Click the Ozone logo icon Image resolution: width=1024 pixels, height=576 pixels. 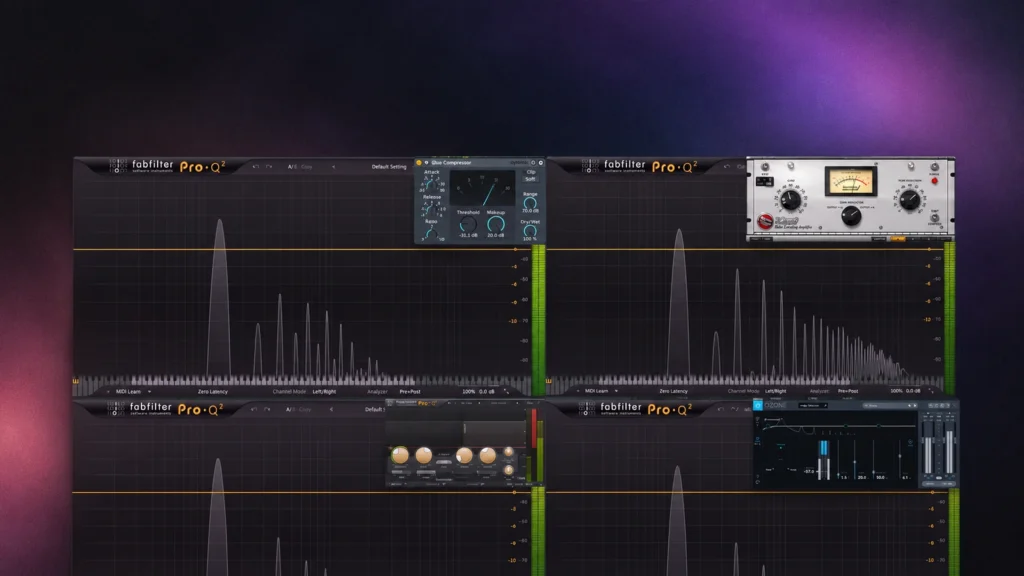coord(758,406)
